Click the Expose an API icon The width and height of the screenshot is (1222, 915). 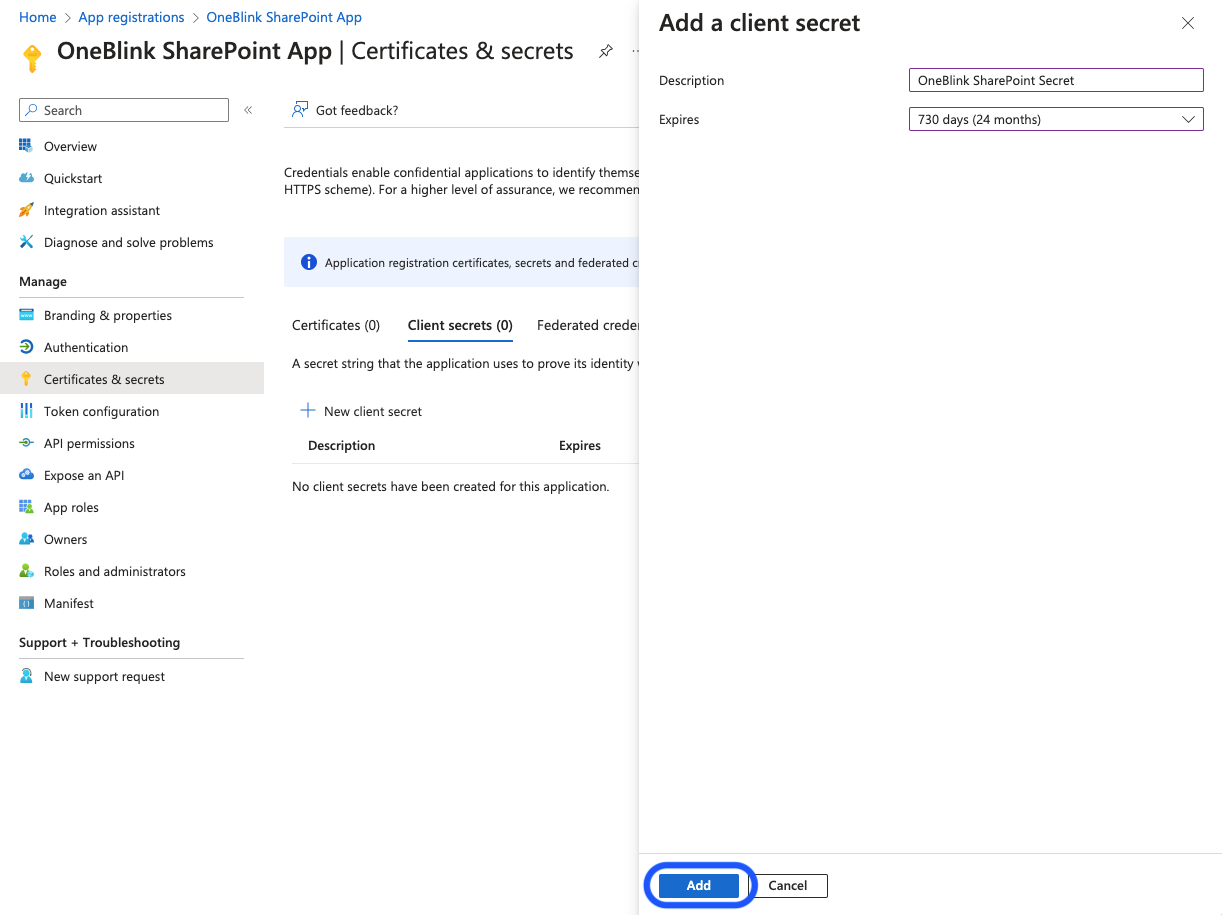26,475
